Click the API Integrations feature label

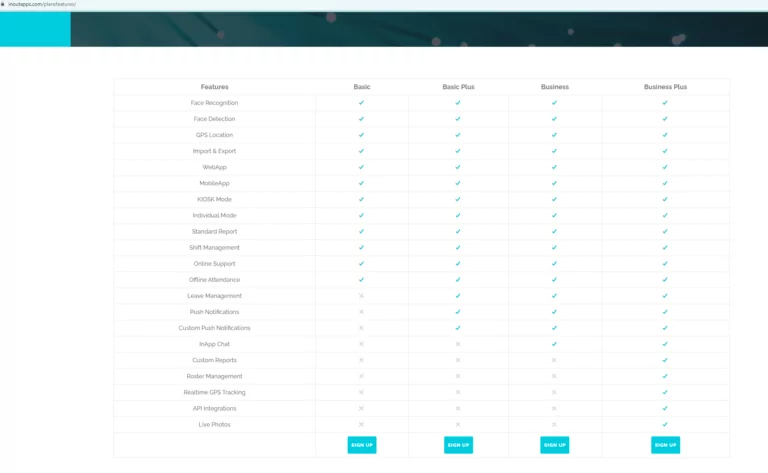click(x=215, y=408)
